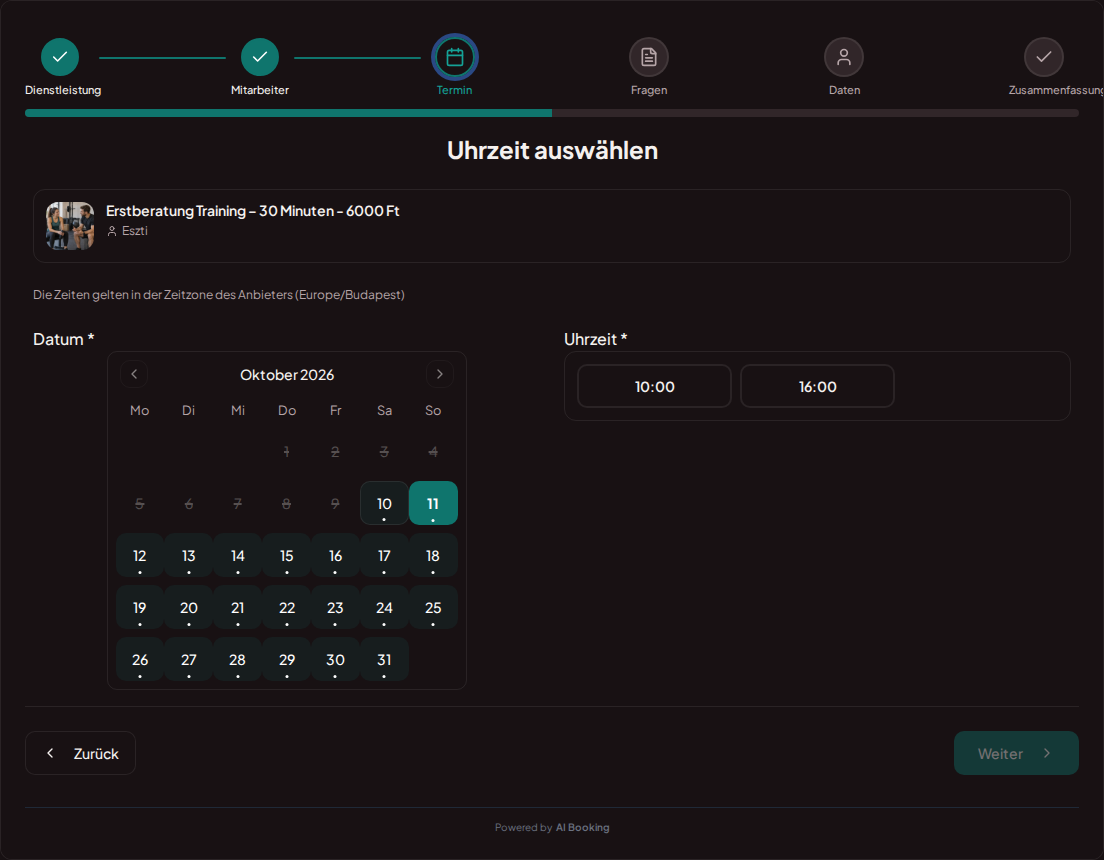Select October 23 in the calendar
The image size is (1104, 860).
click(x=335, y=607)
